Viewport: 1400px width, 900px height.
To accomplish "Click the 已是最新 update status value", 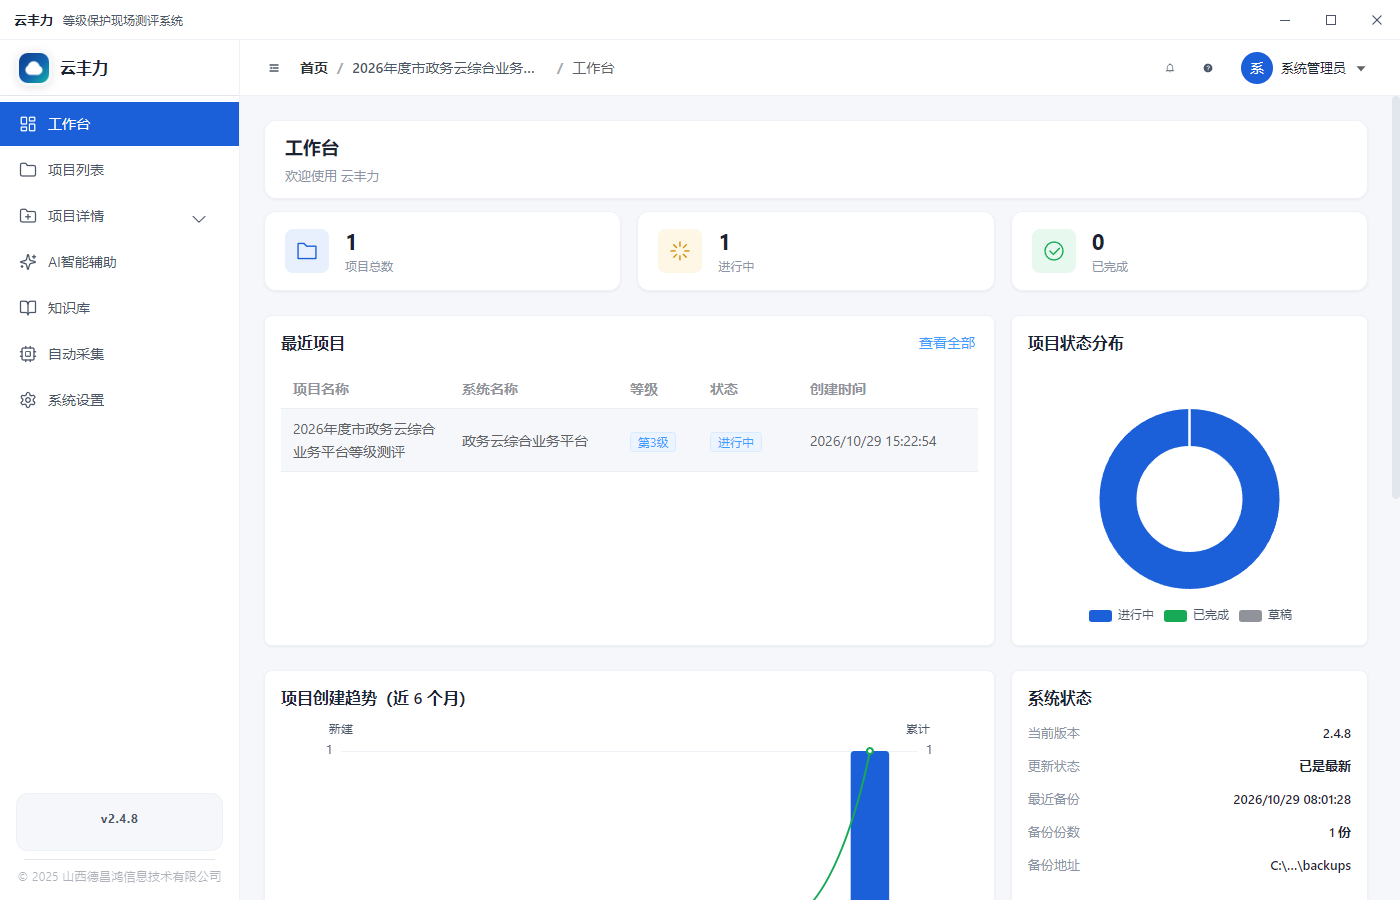I will (1325, 766).
